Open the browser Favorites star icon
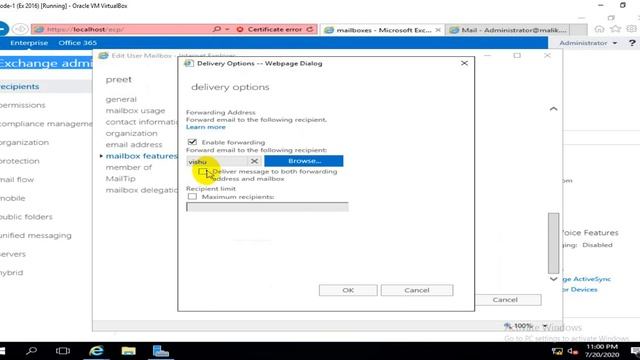The height and width of the screenshot is (360, 640). [x=616, y=29]
